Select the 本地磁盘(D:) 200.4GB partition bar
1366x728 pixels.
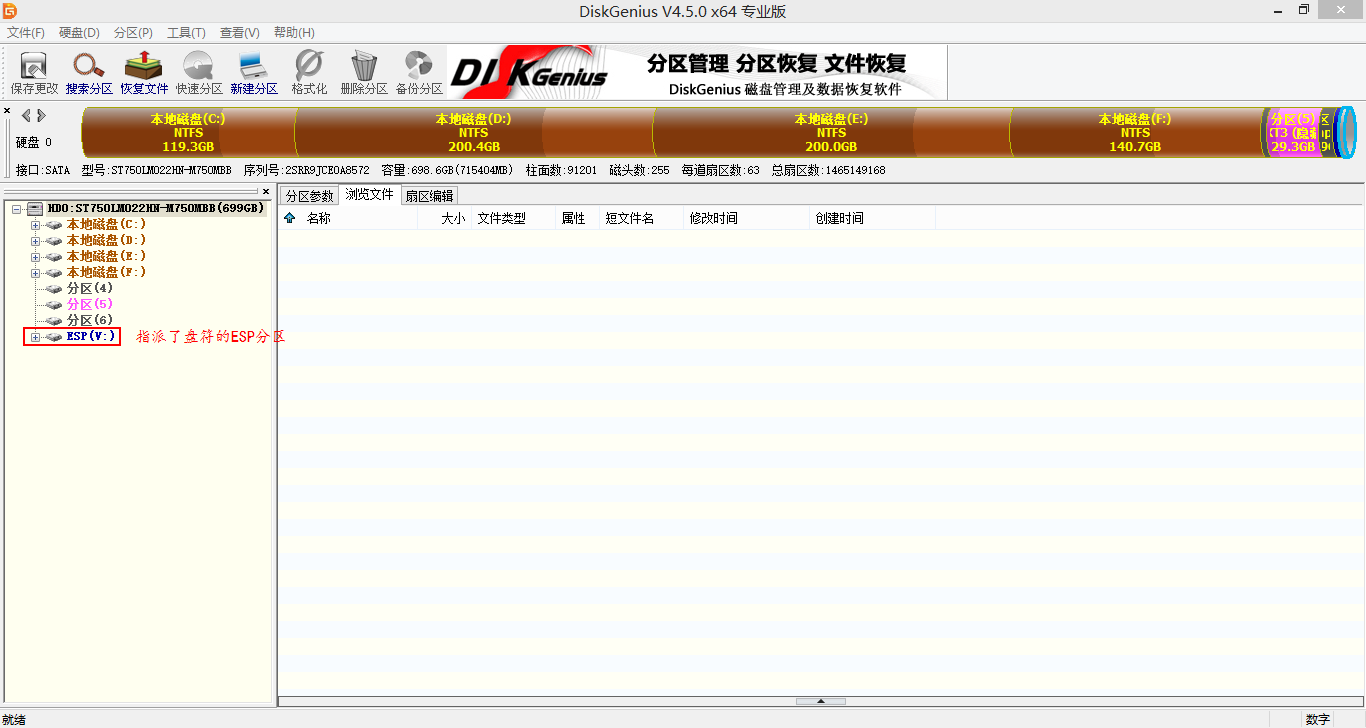[x=474, y=132]
